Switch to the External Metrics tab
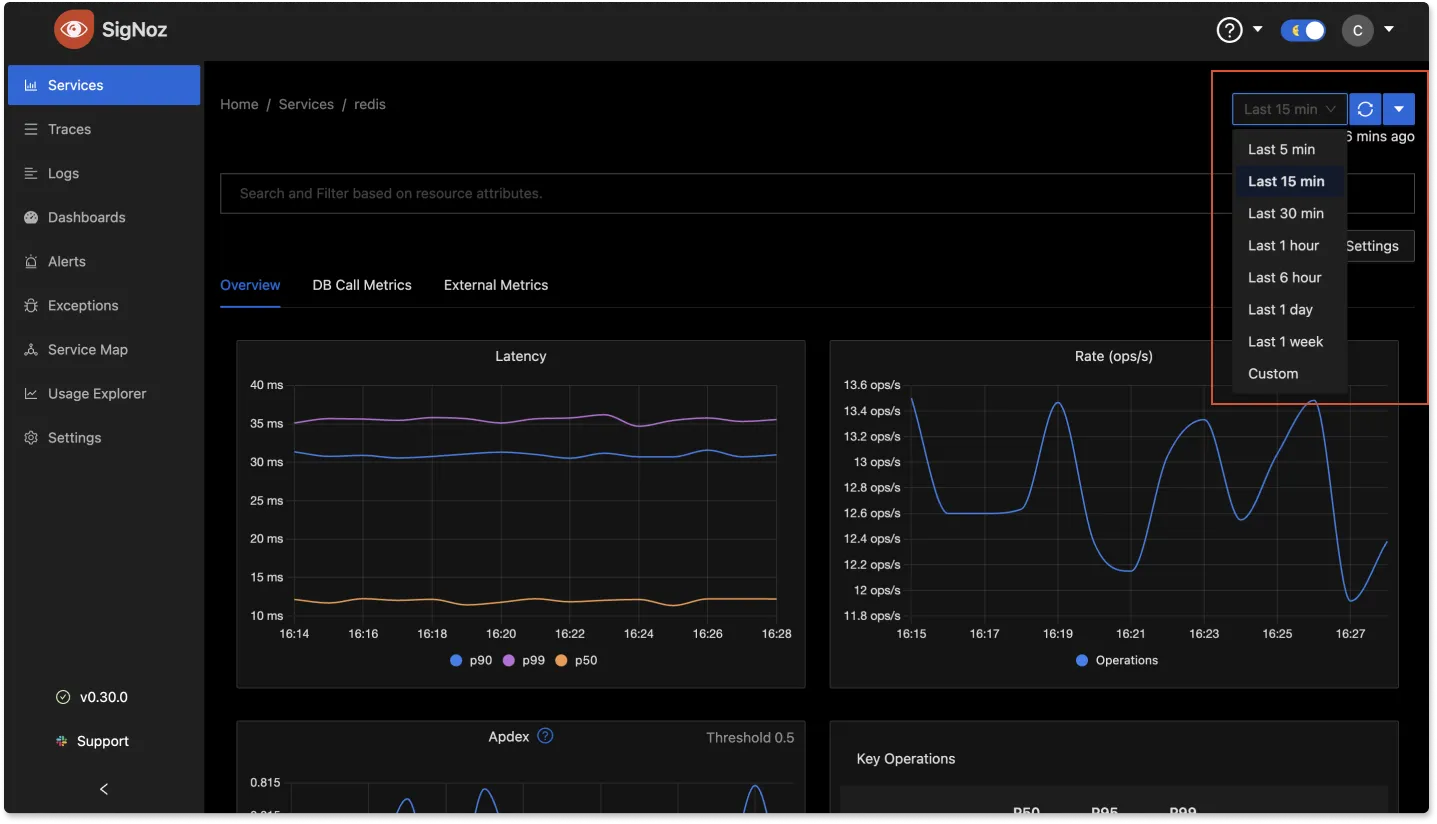The image size is (1437, 824). point(496,285)
